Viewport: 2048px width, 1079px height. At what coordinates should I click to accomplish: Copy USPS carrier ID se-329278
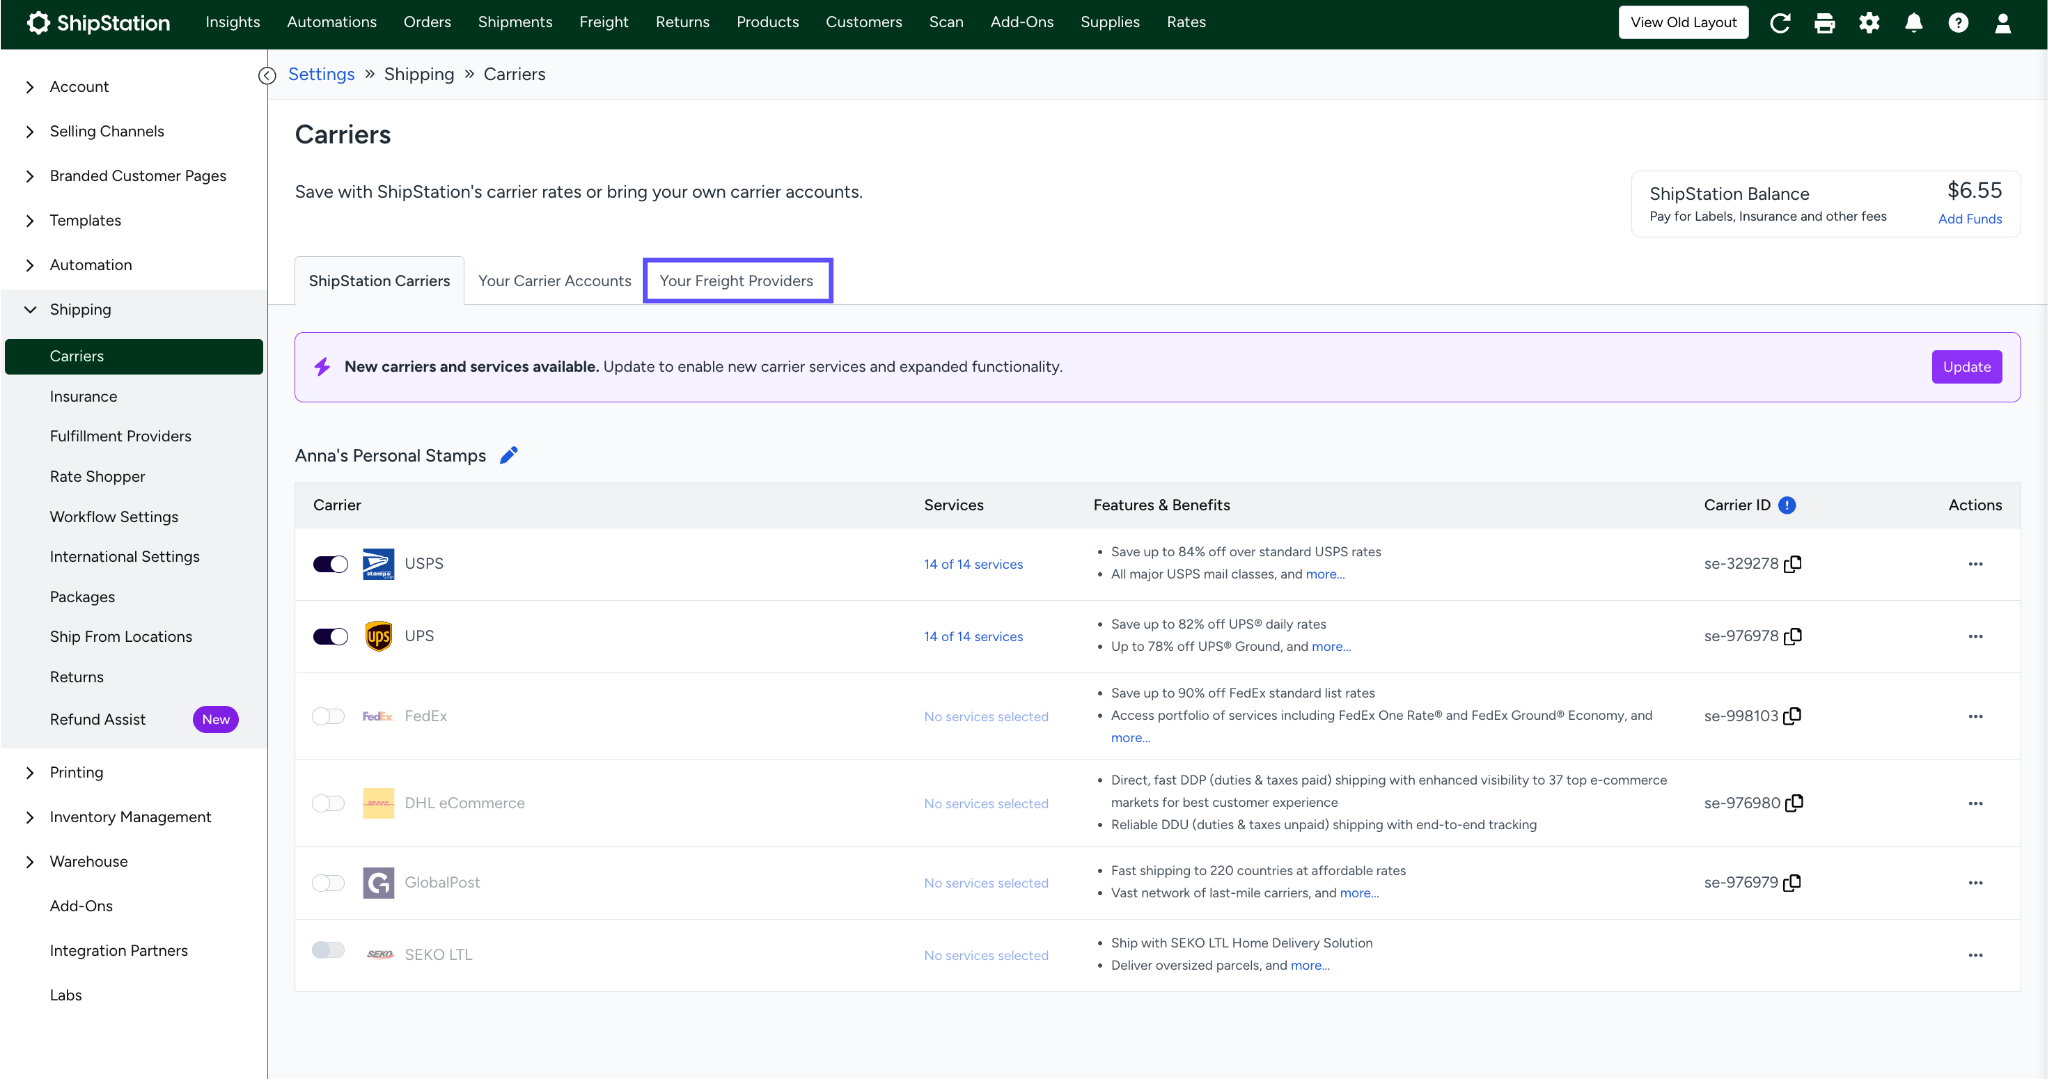1793,564
